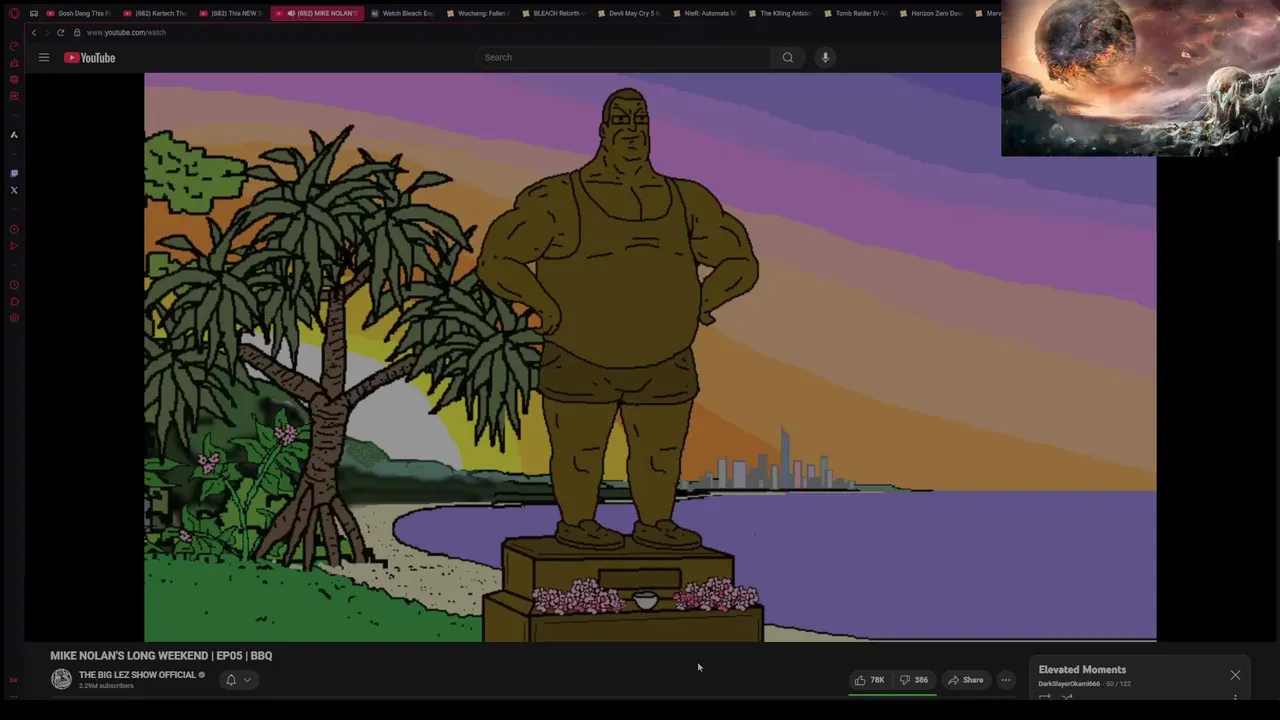The height and width of the screenshot is (720, 1280).
Task: Click the 'MIKE NOLAN'S LONG WEEKEND | EP05 | BBQ' title
Action: [161, 656]
